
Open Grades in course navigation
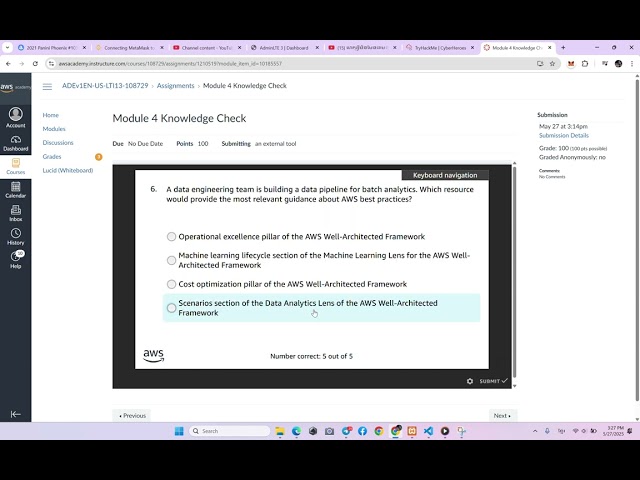tap(52, 157)
